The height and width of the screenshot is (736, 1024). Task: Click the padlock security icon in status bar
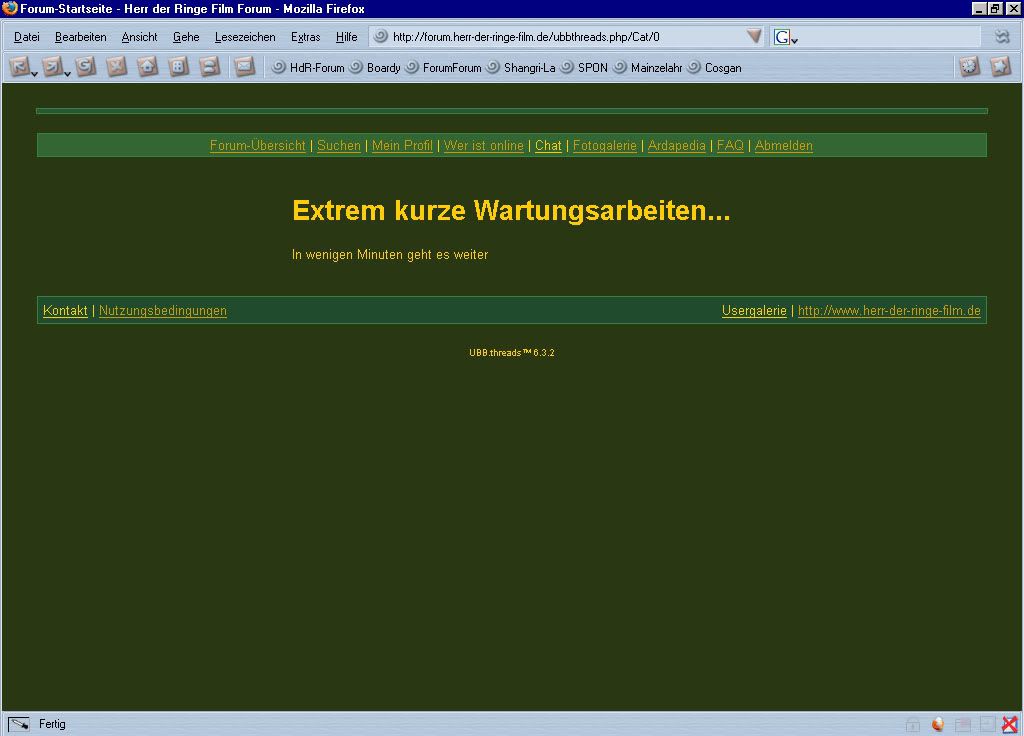[912, 724]
